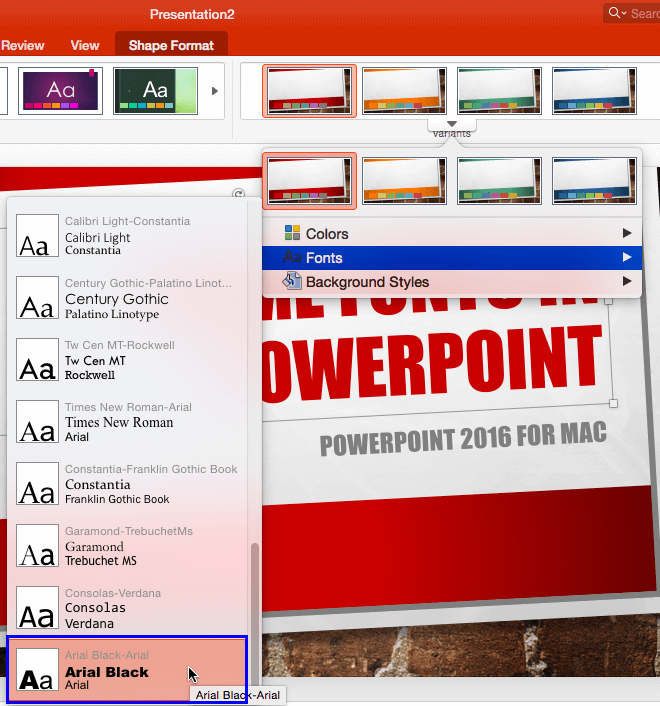Screen dimensions: 660x706
Task: Apply the Arial Black-Arial font pair
Action: [x=127, y=670]
